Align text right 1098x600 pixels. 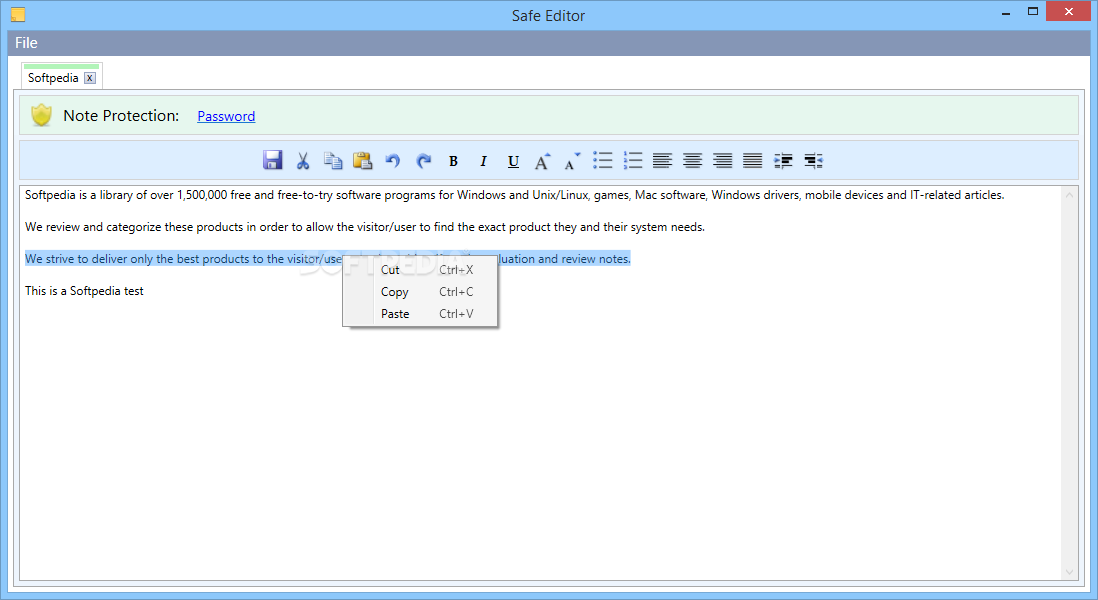pyautogui.click(x=723, y=160)
